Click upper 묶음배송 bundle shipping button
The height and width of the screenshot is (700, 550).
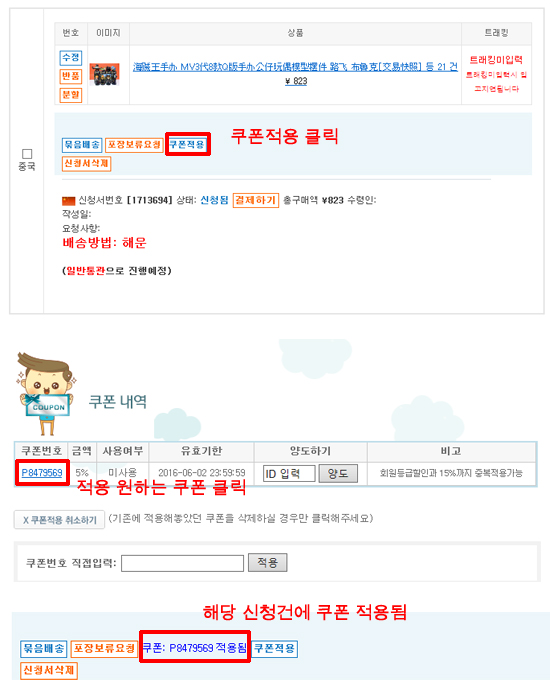[x=82, y=145]
